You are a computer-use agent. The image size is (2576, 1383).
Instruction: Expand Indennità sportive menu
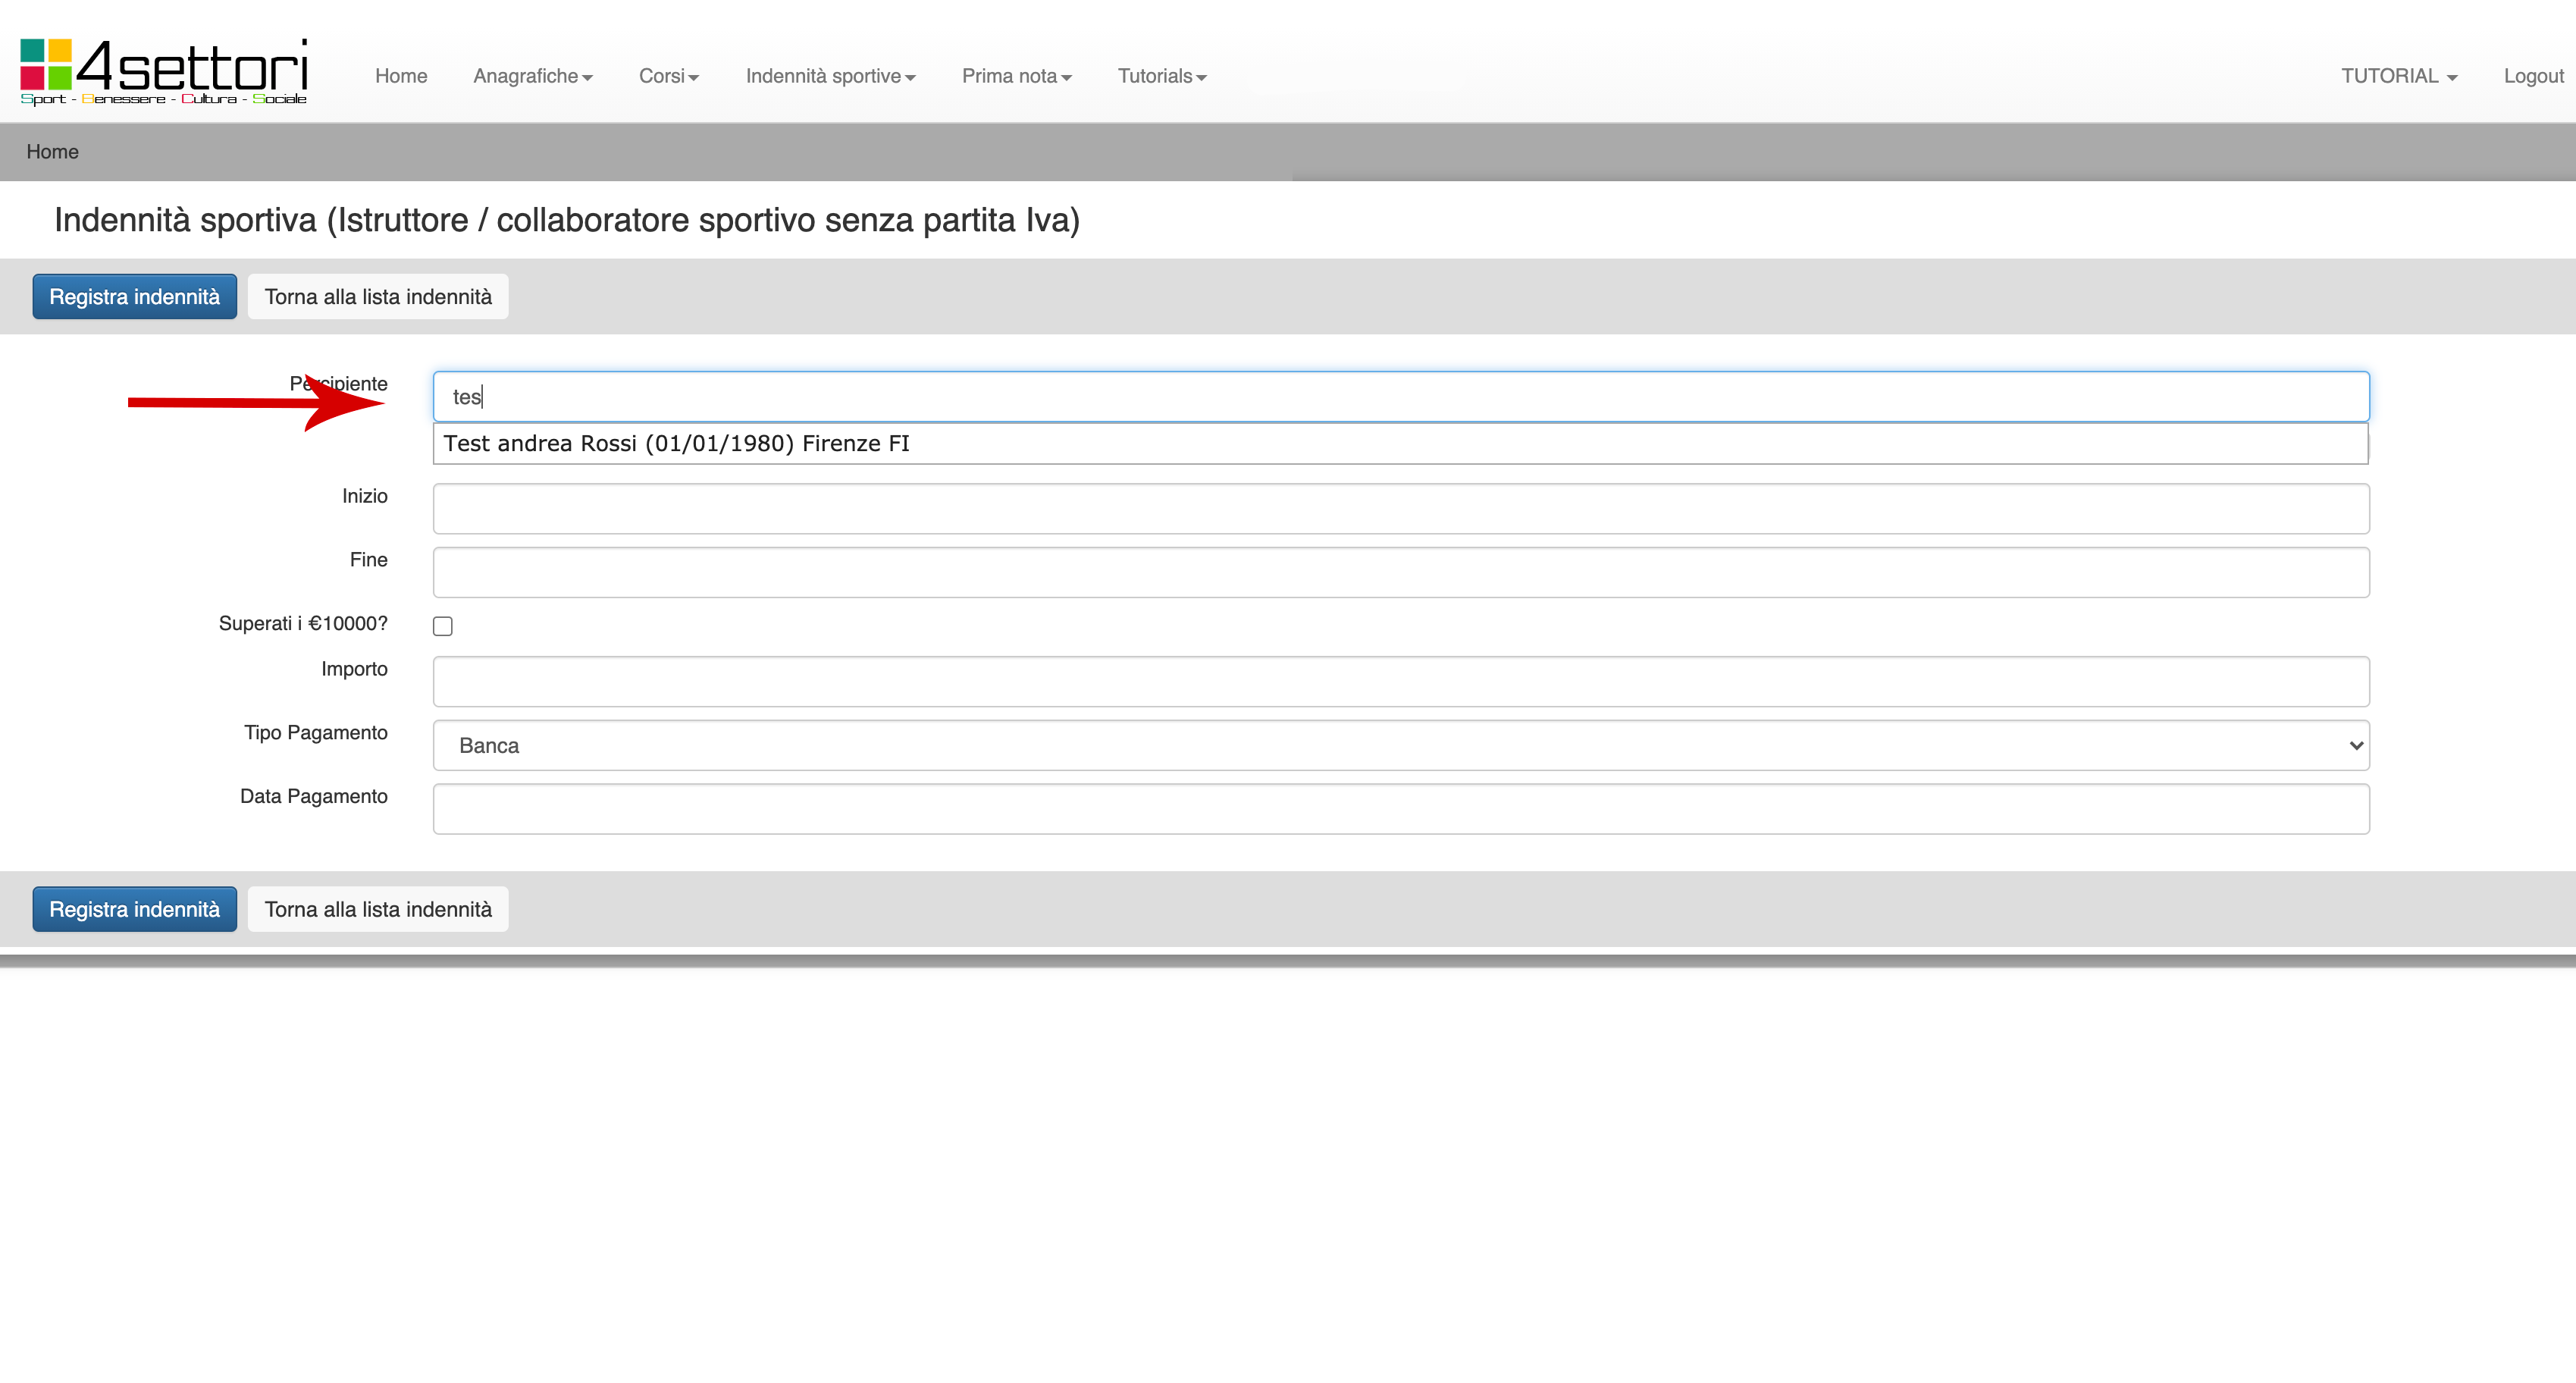tap(830, 76)
